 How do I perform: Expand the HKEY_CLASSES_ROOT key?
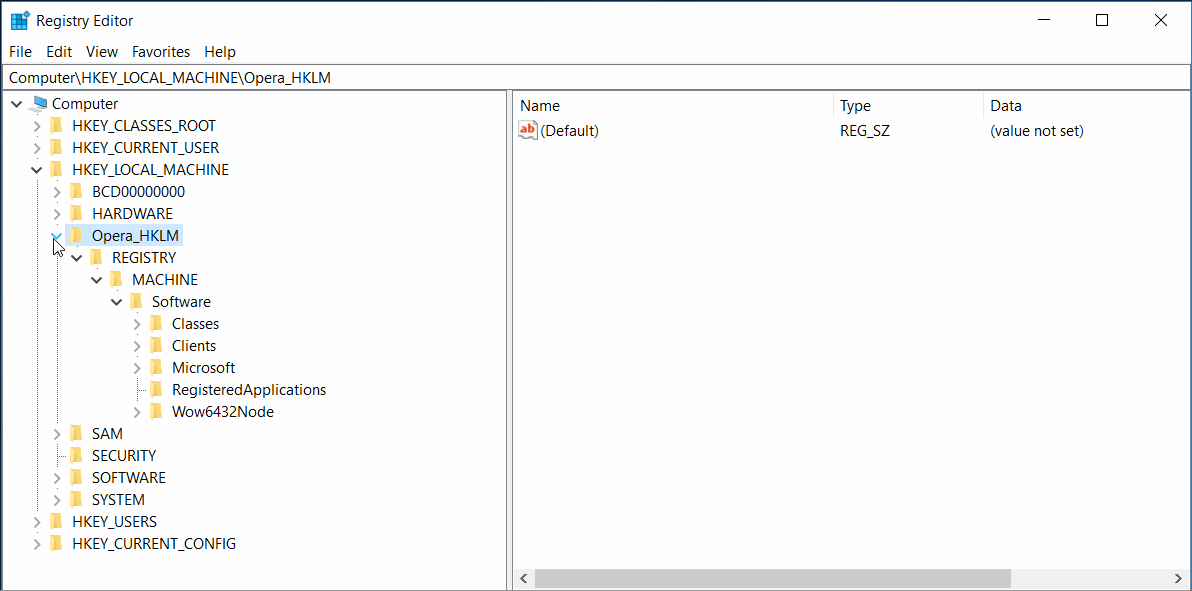(37, 126)
